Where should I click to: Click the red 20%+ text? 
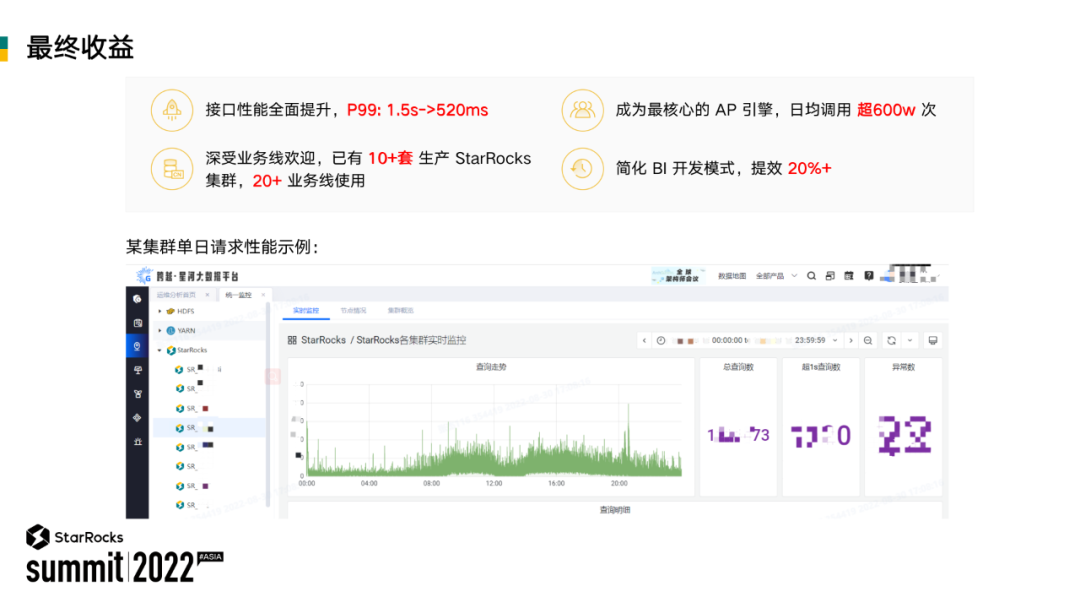[x=809, y=169]
